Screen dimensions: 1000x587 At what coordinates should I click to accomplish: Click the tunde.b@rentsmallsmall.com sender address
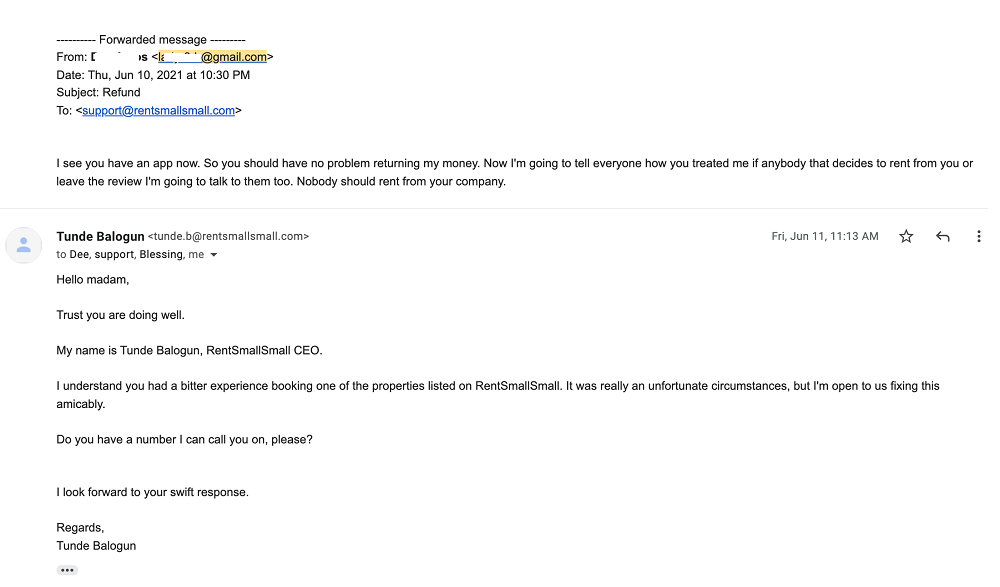tap(228, 237)
